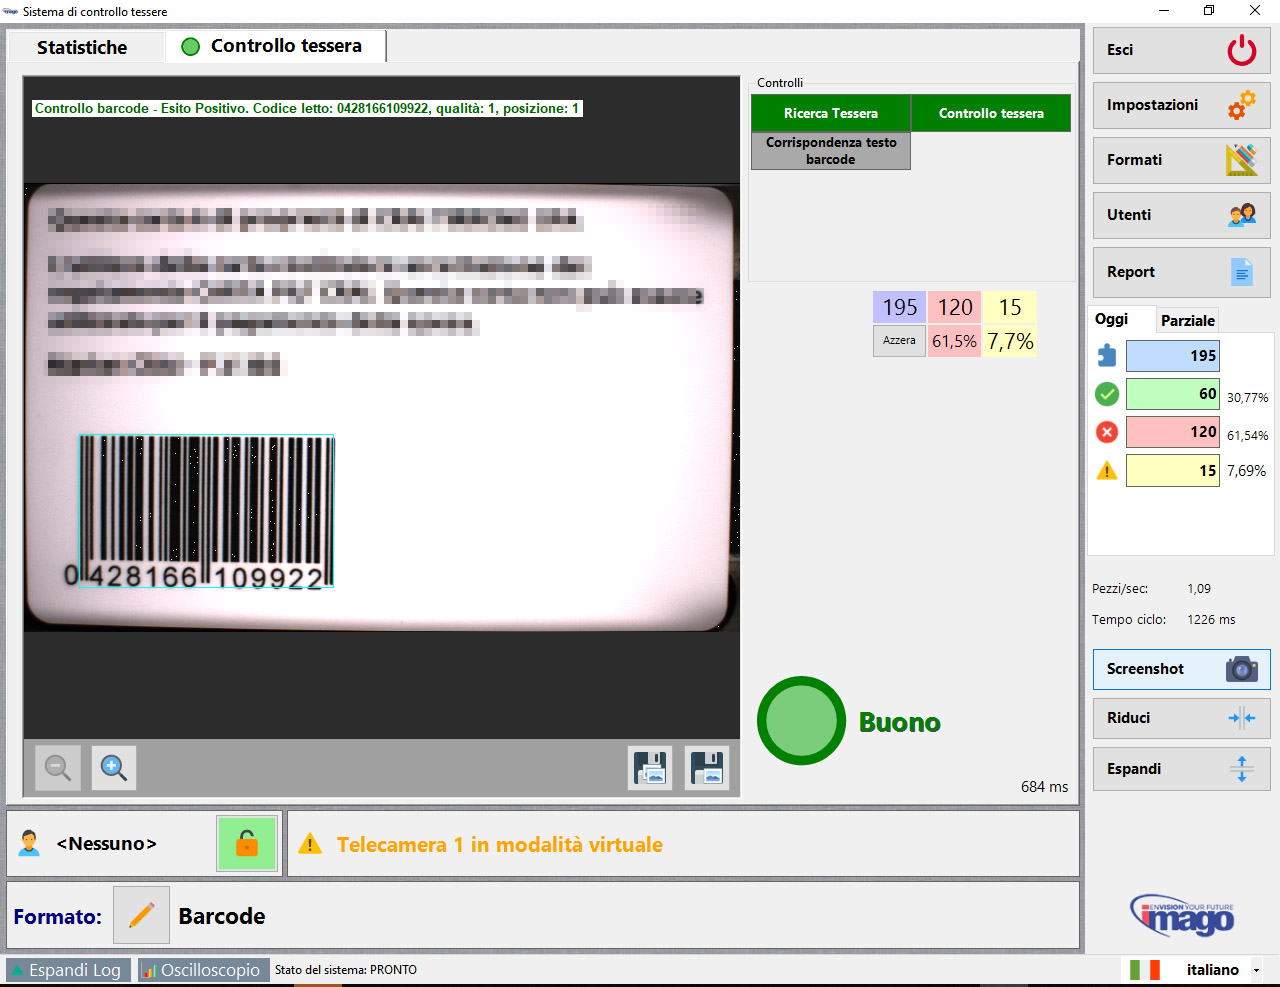Minimize the application window
This screenshot has height=987, width=1280.
click(x=1164, y=10)
